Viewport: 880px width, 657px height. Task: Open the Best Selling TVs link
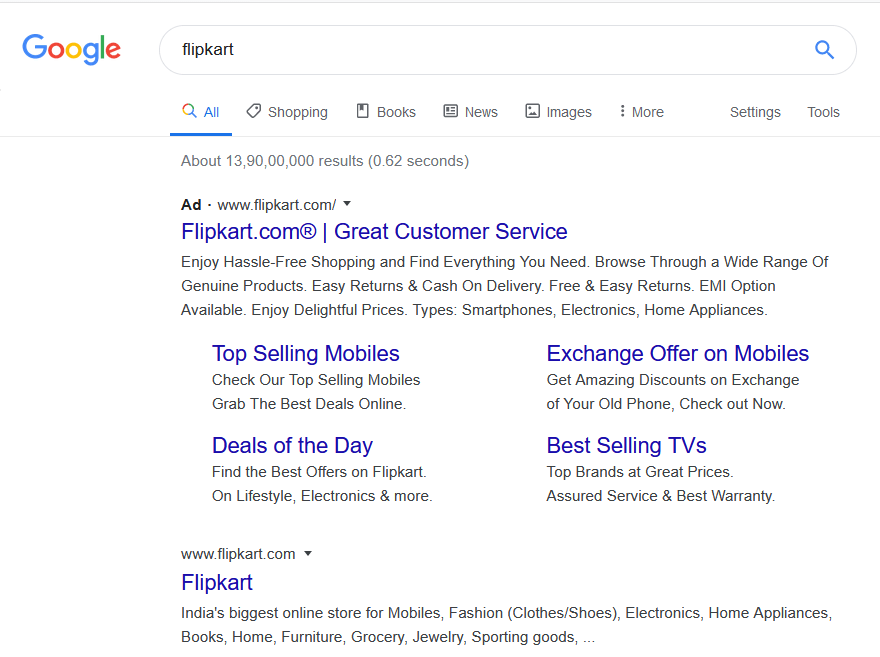[626, 446]
